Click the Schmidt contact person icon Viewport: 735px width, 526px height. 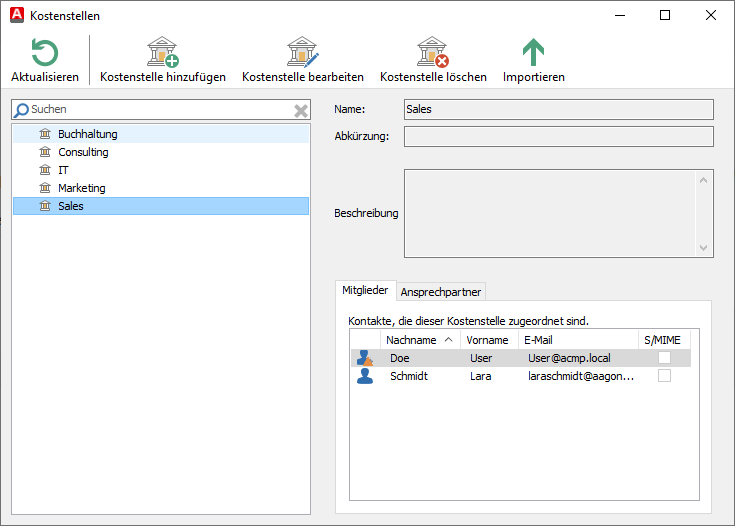(x=365, y=376)
